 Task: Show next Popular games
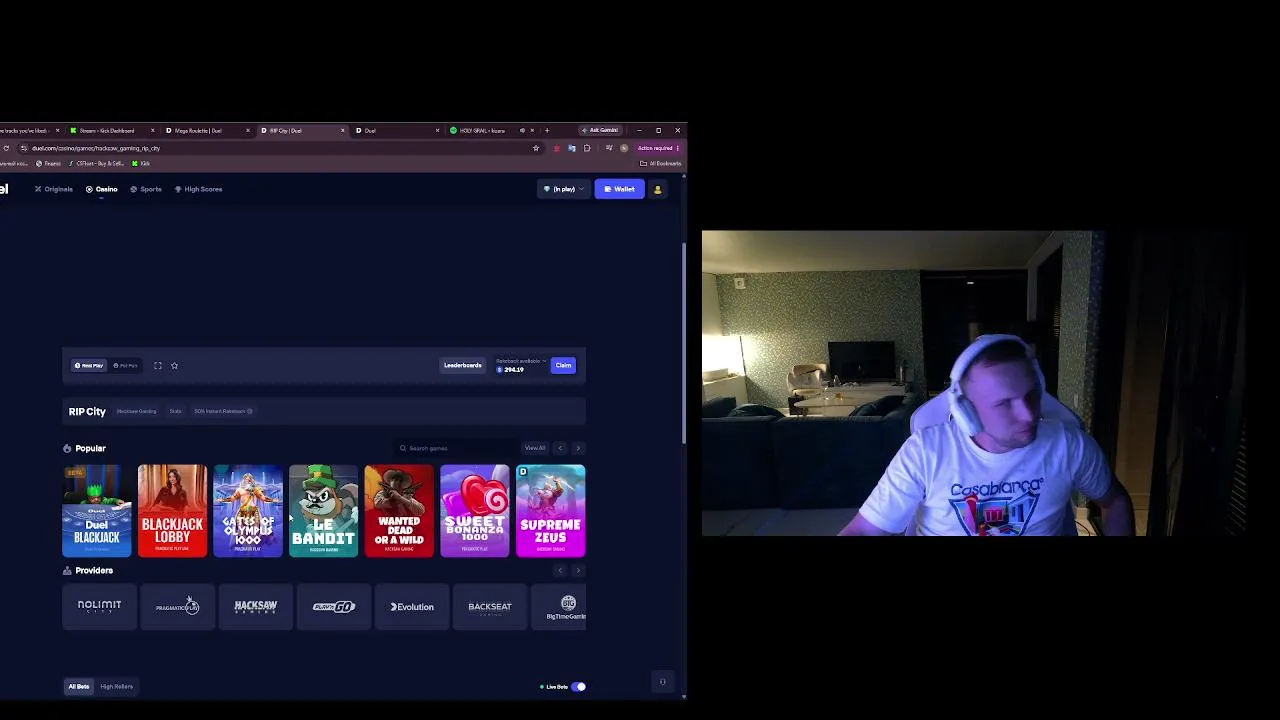[578, 448]
